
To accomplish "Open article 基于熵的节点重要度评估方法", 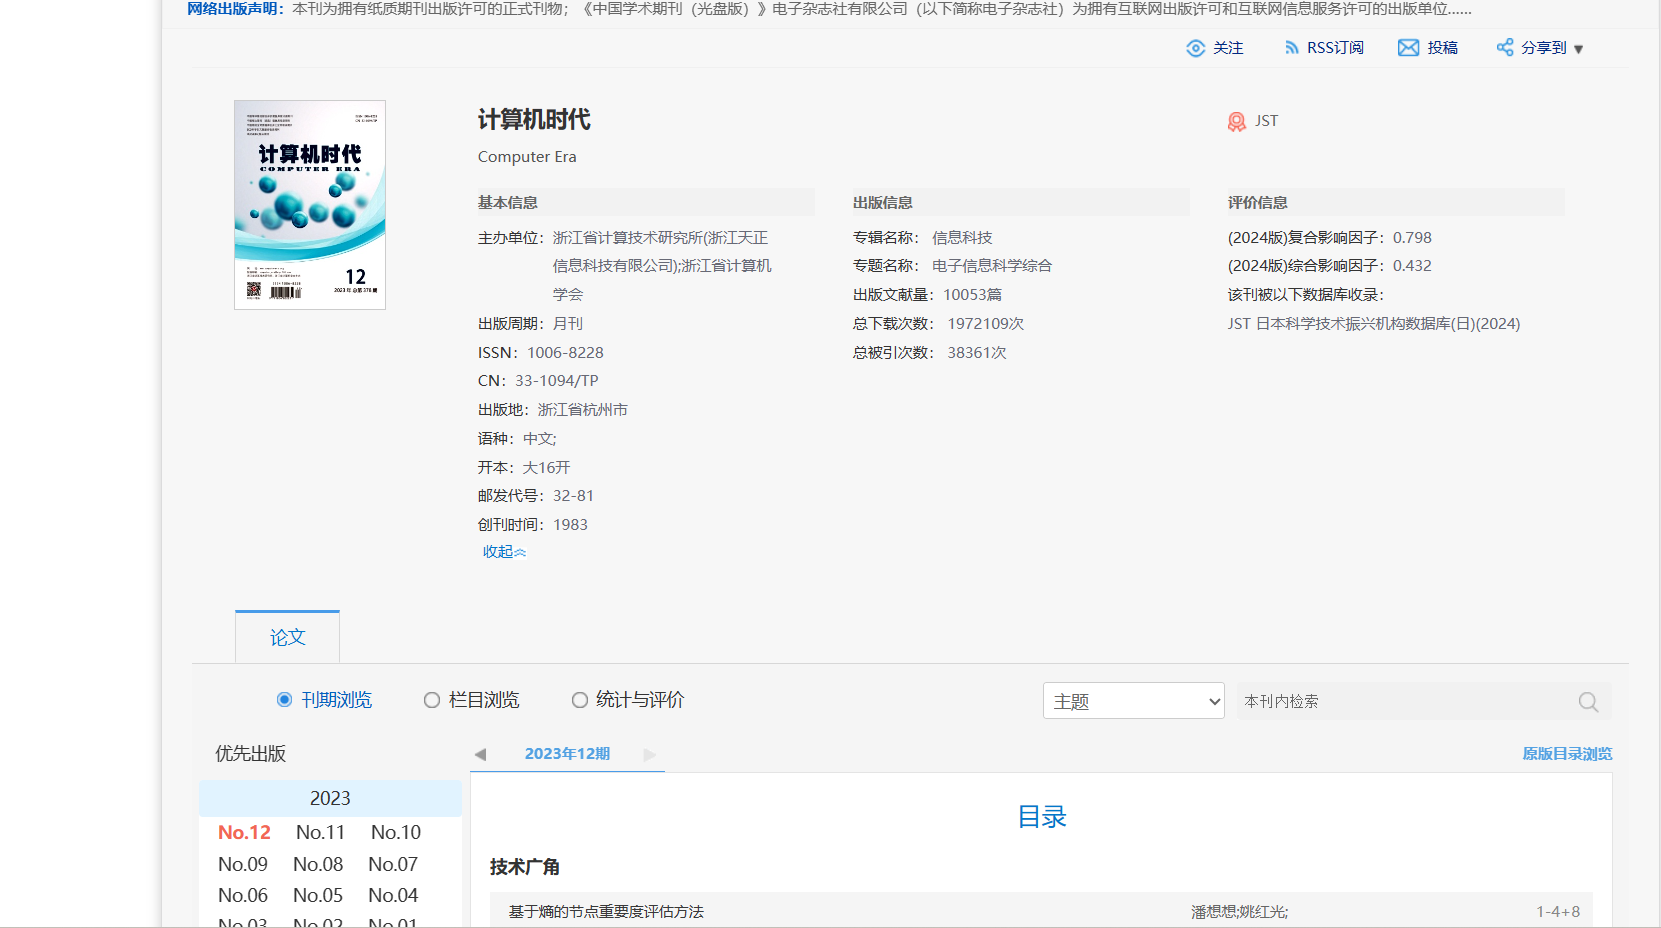I will click(606, 912).
